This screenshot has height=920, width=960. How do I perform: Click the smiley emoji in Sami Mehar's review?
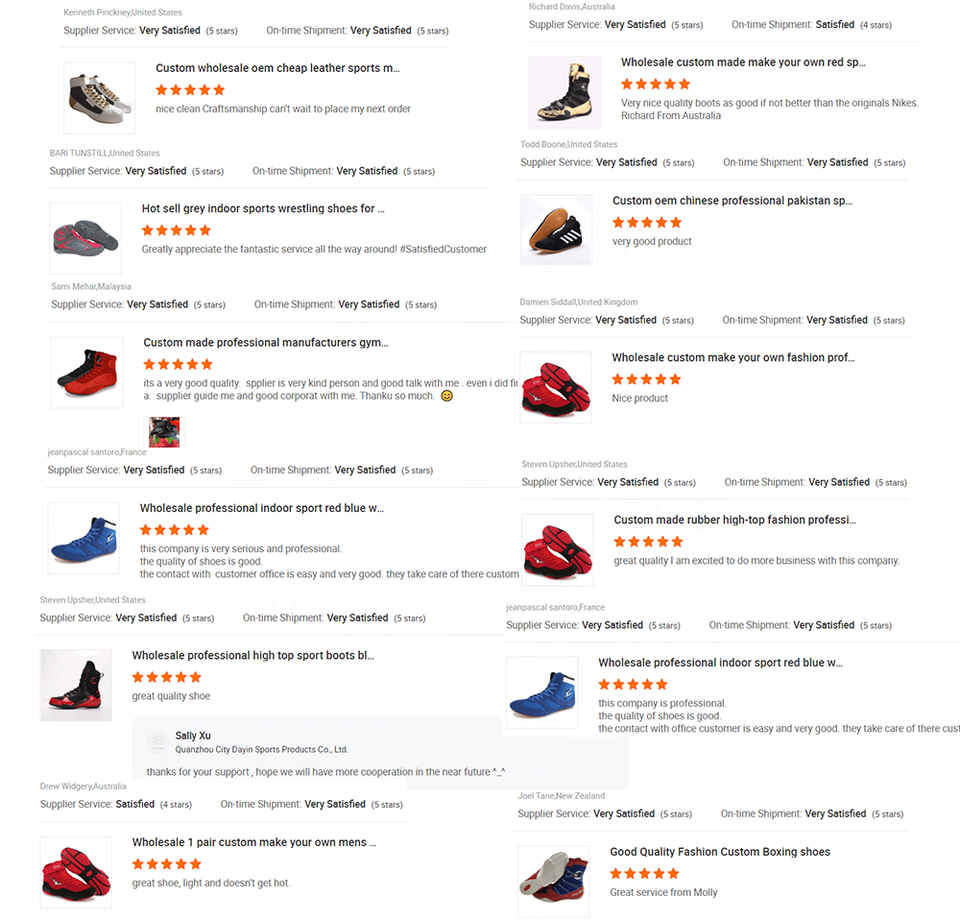(447, 396)
